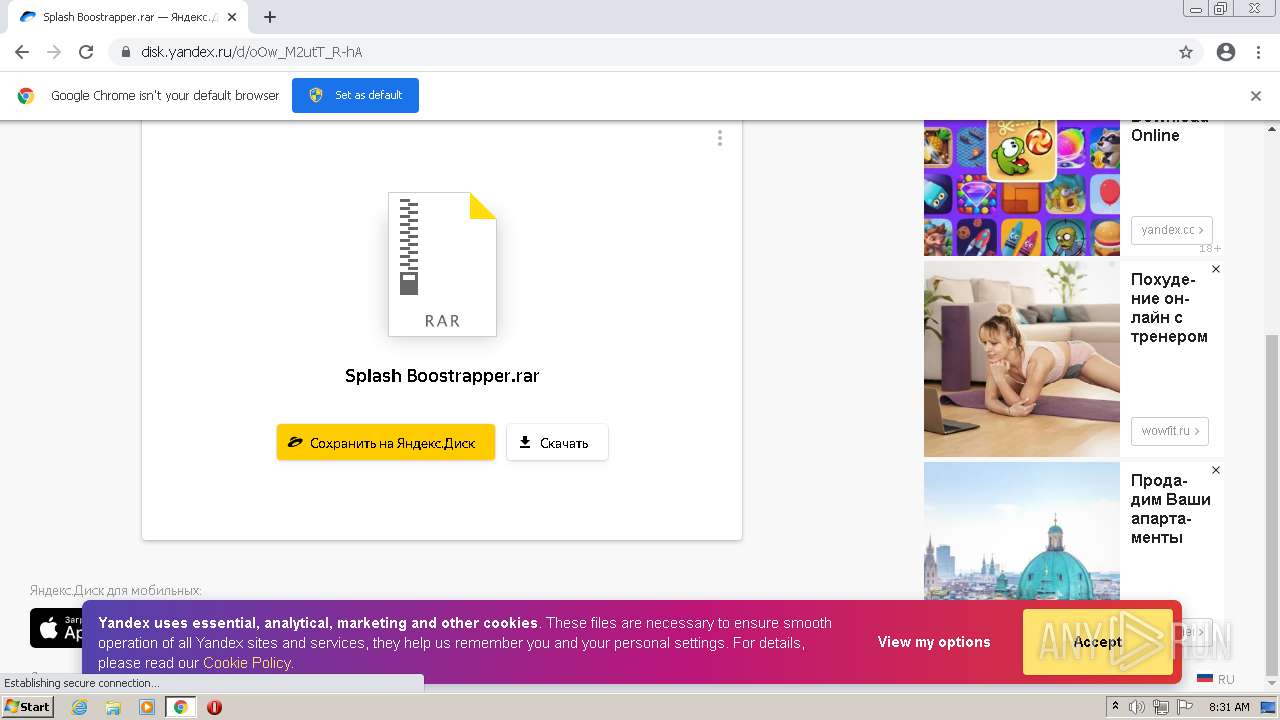Open the apartments ad city image
Image resolution: width=1280 pixels, height=720 pixels.
[1022, 531]
